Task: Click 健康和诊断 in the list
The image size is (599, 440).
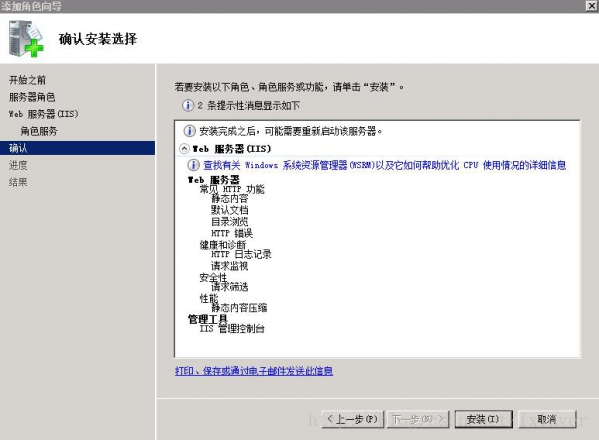Action: [223, 244]
